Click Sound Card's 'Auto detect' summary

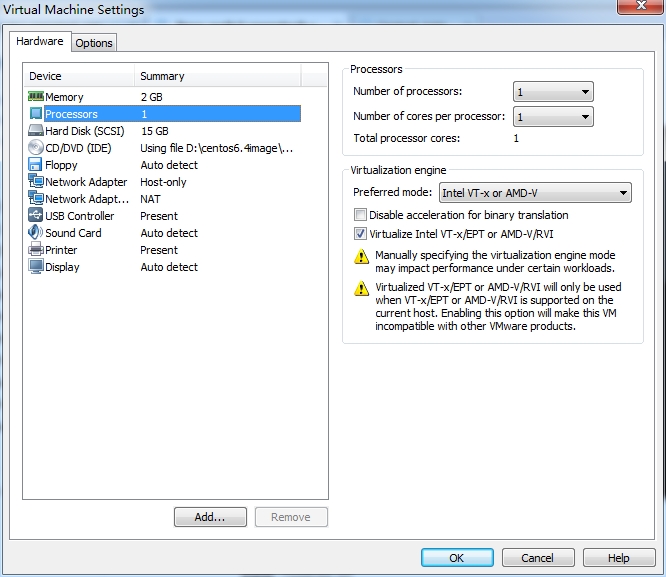pos(169,233)
